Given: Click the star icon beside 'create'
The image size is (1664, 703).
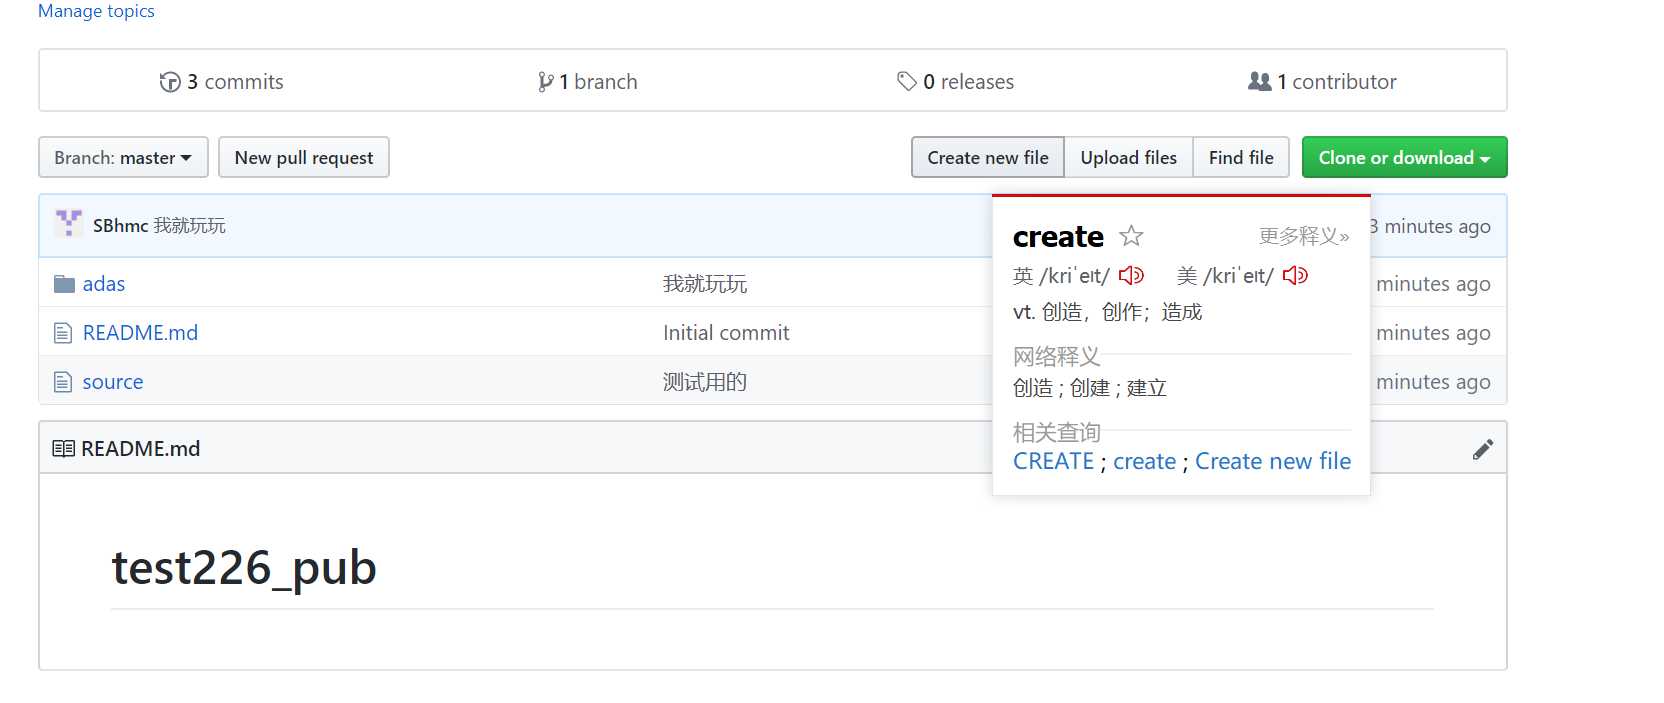Looking at the screenshot, I should [1131, 236].
